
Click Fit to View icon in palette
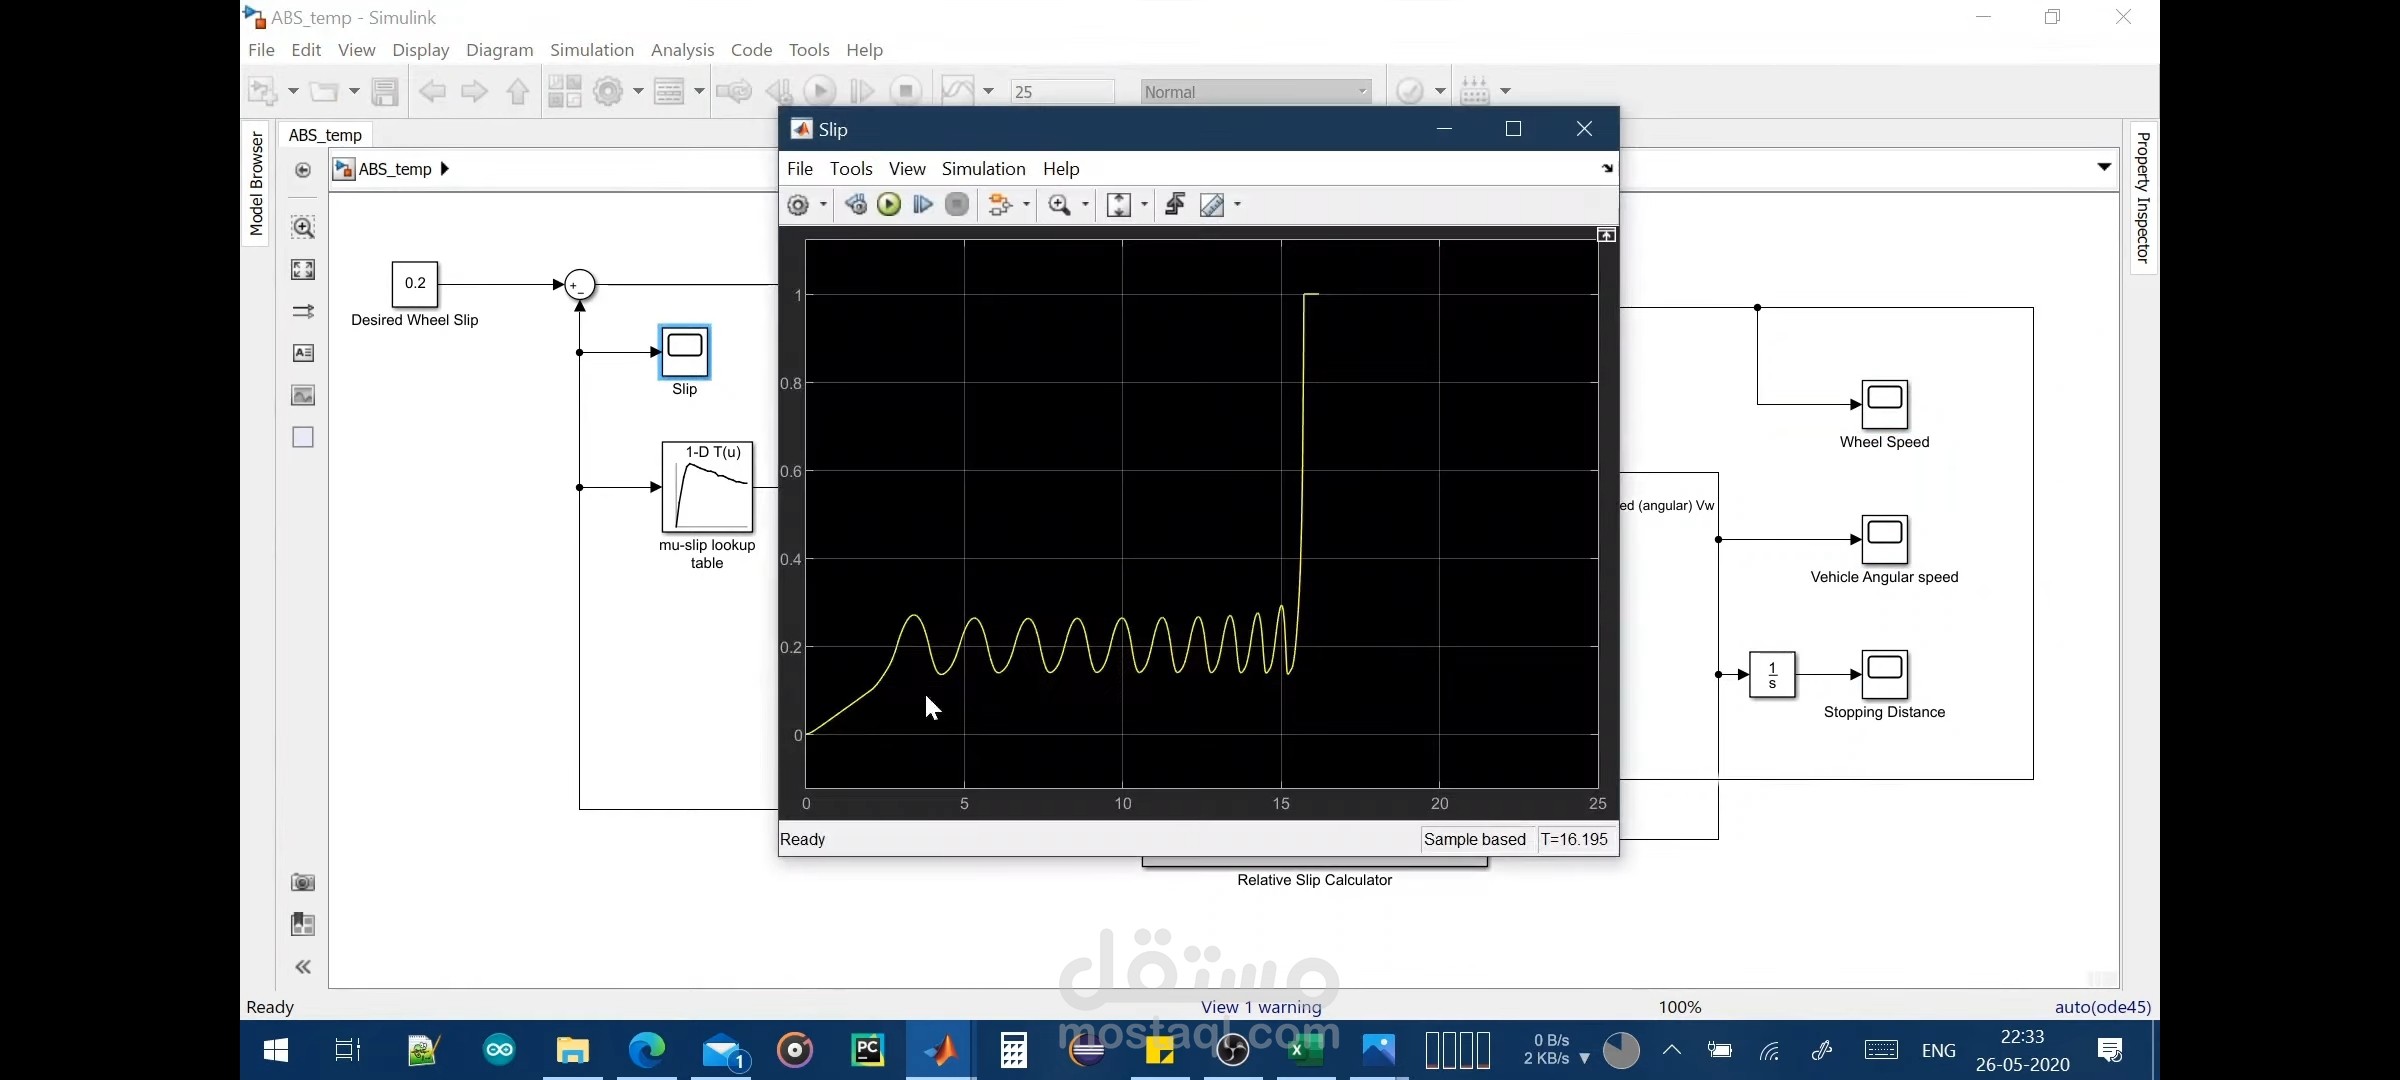click(303, 270)
